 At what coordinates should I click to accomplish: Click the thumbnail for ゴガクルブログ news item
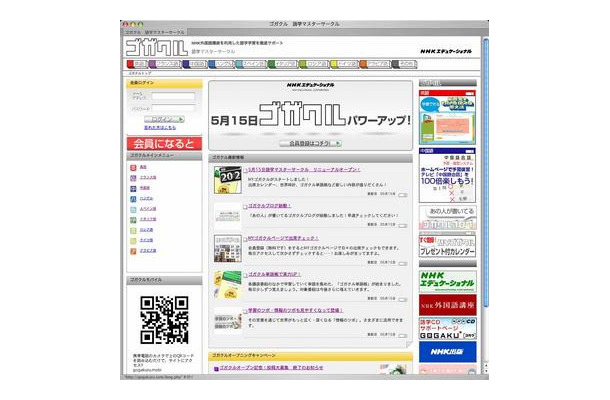tap(228, 216)
